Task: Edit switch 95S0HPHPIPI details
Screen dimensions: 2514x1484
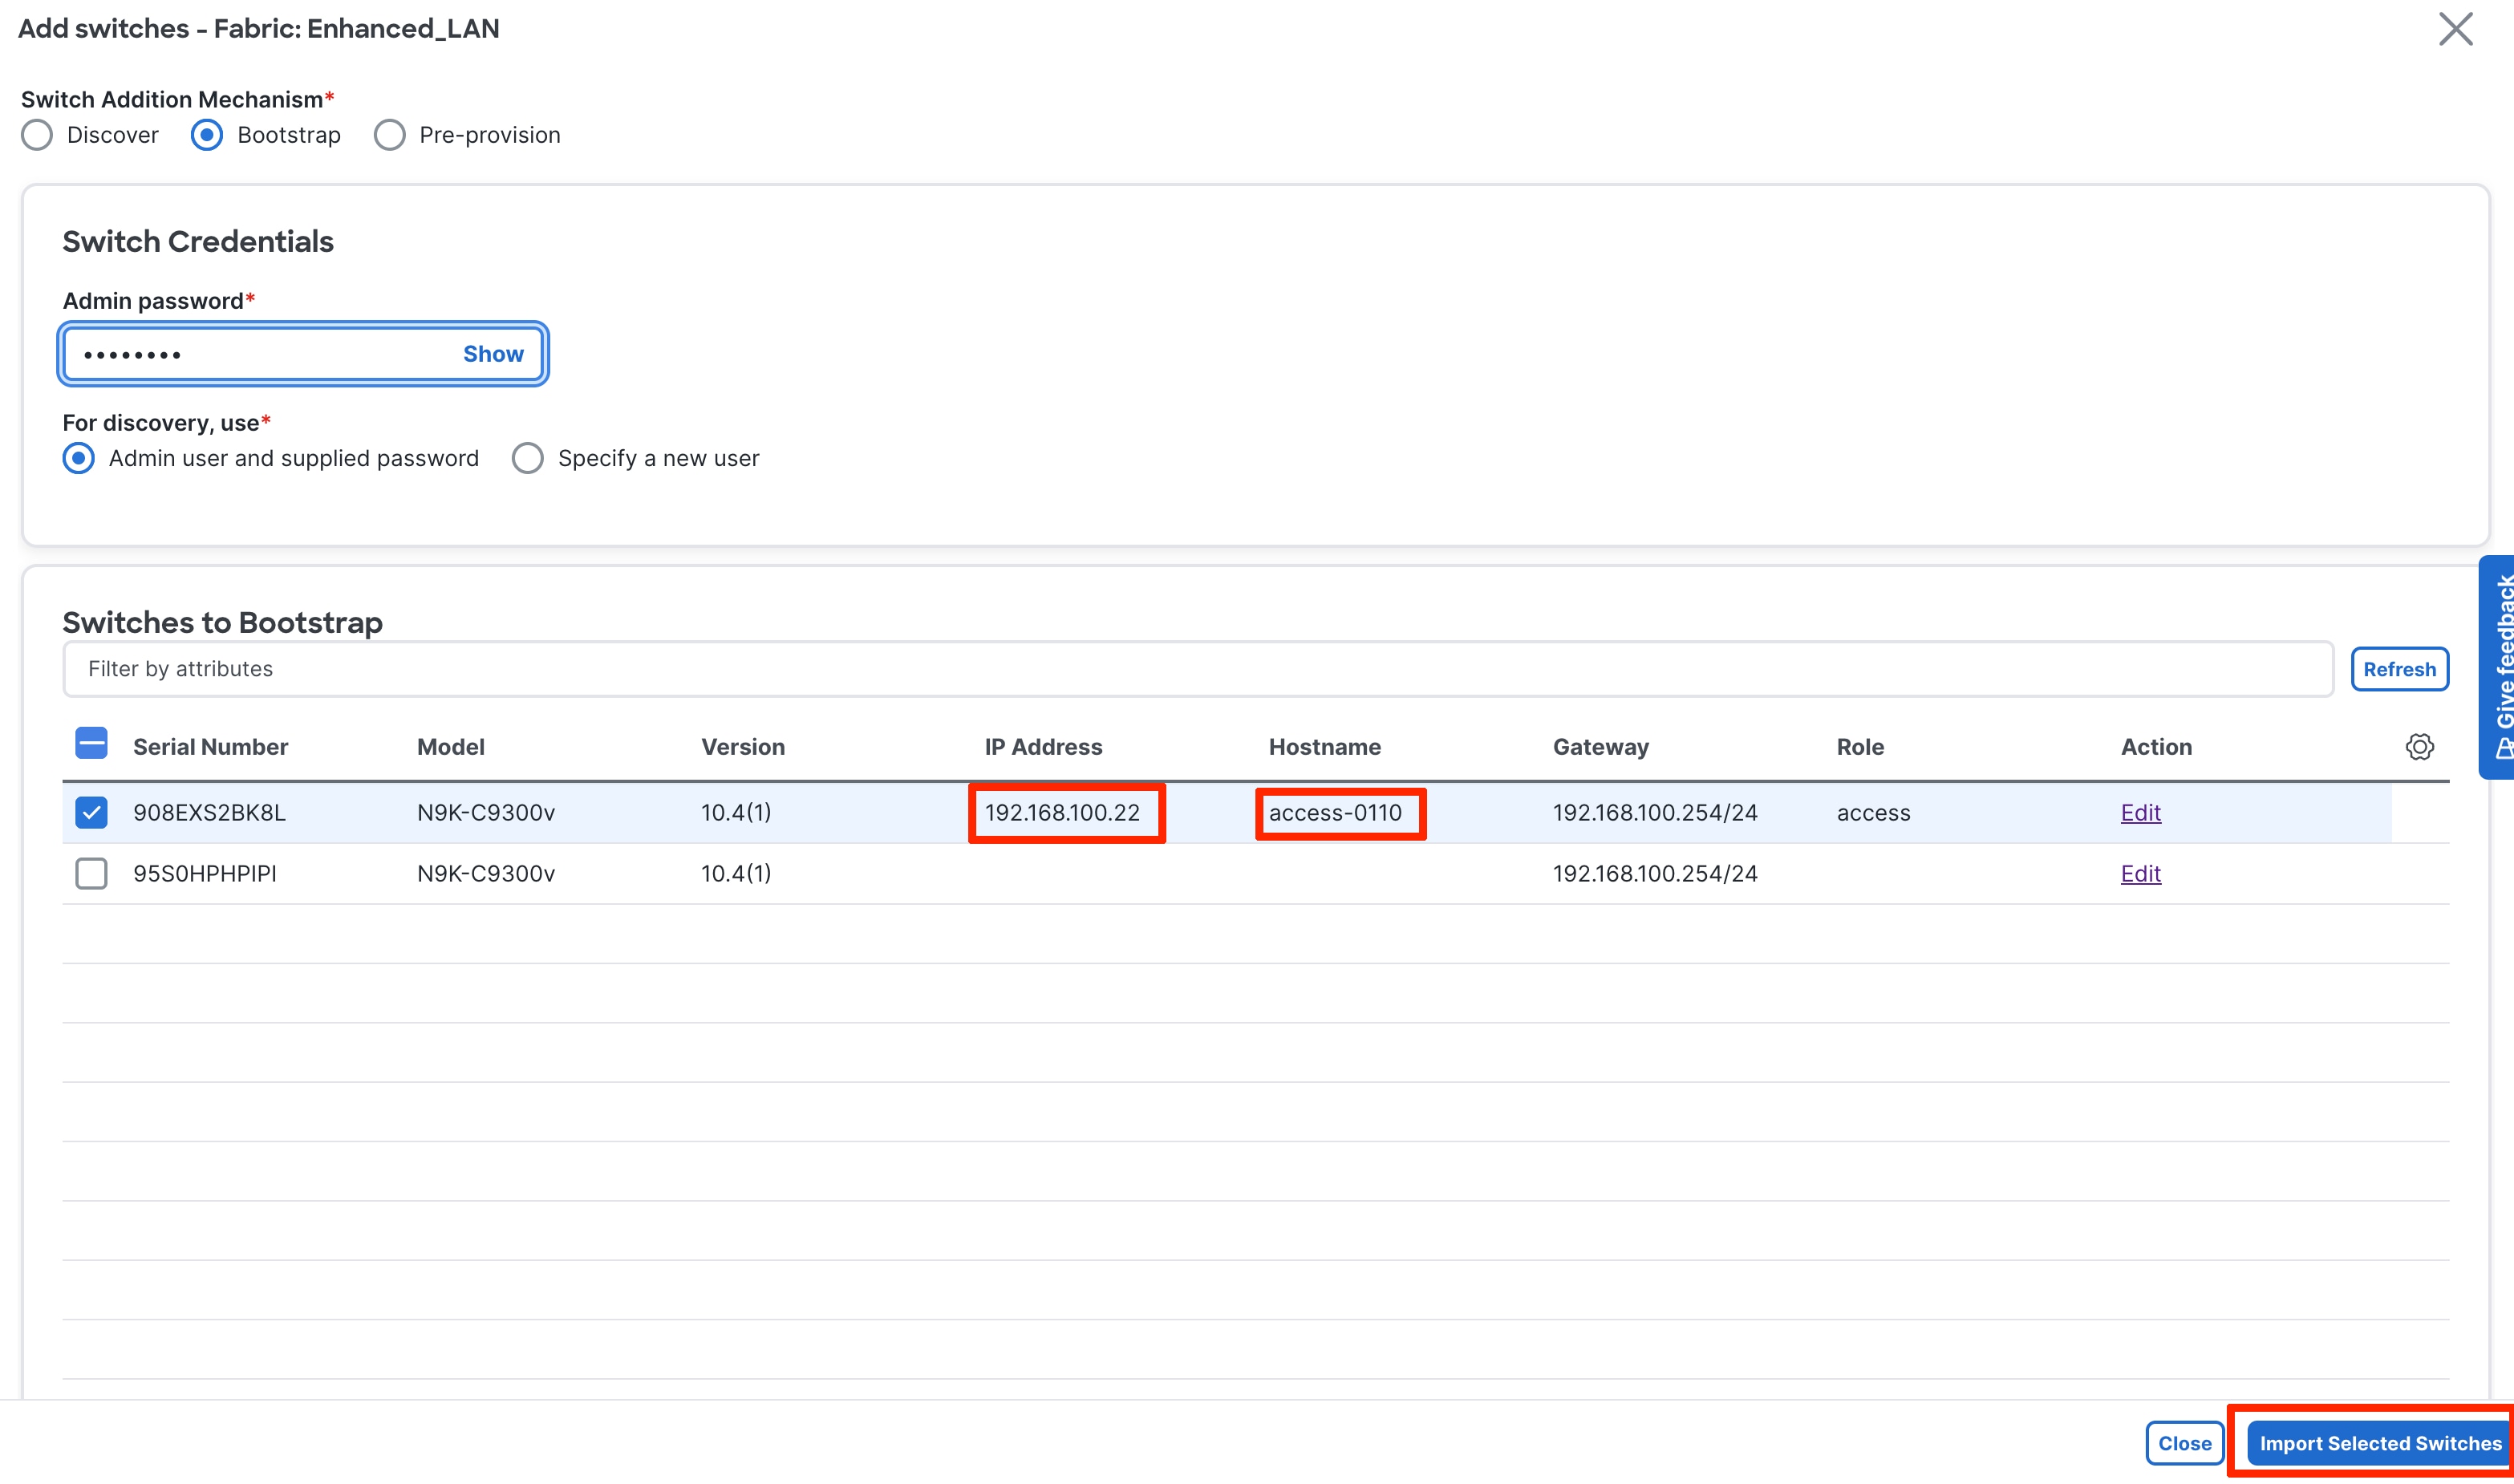Action: 2139,873
